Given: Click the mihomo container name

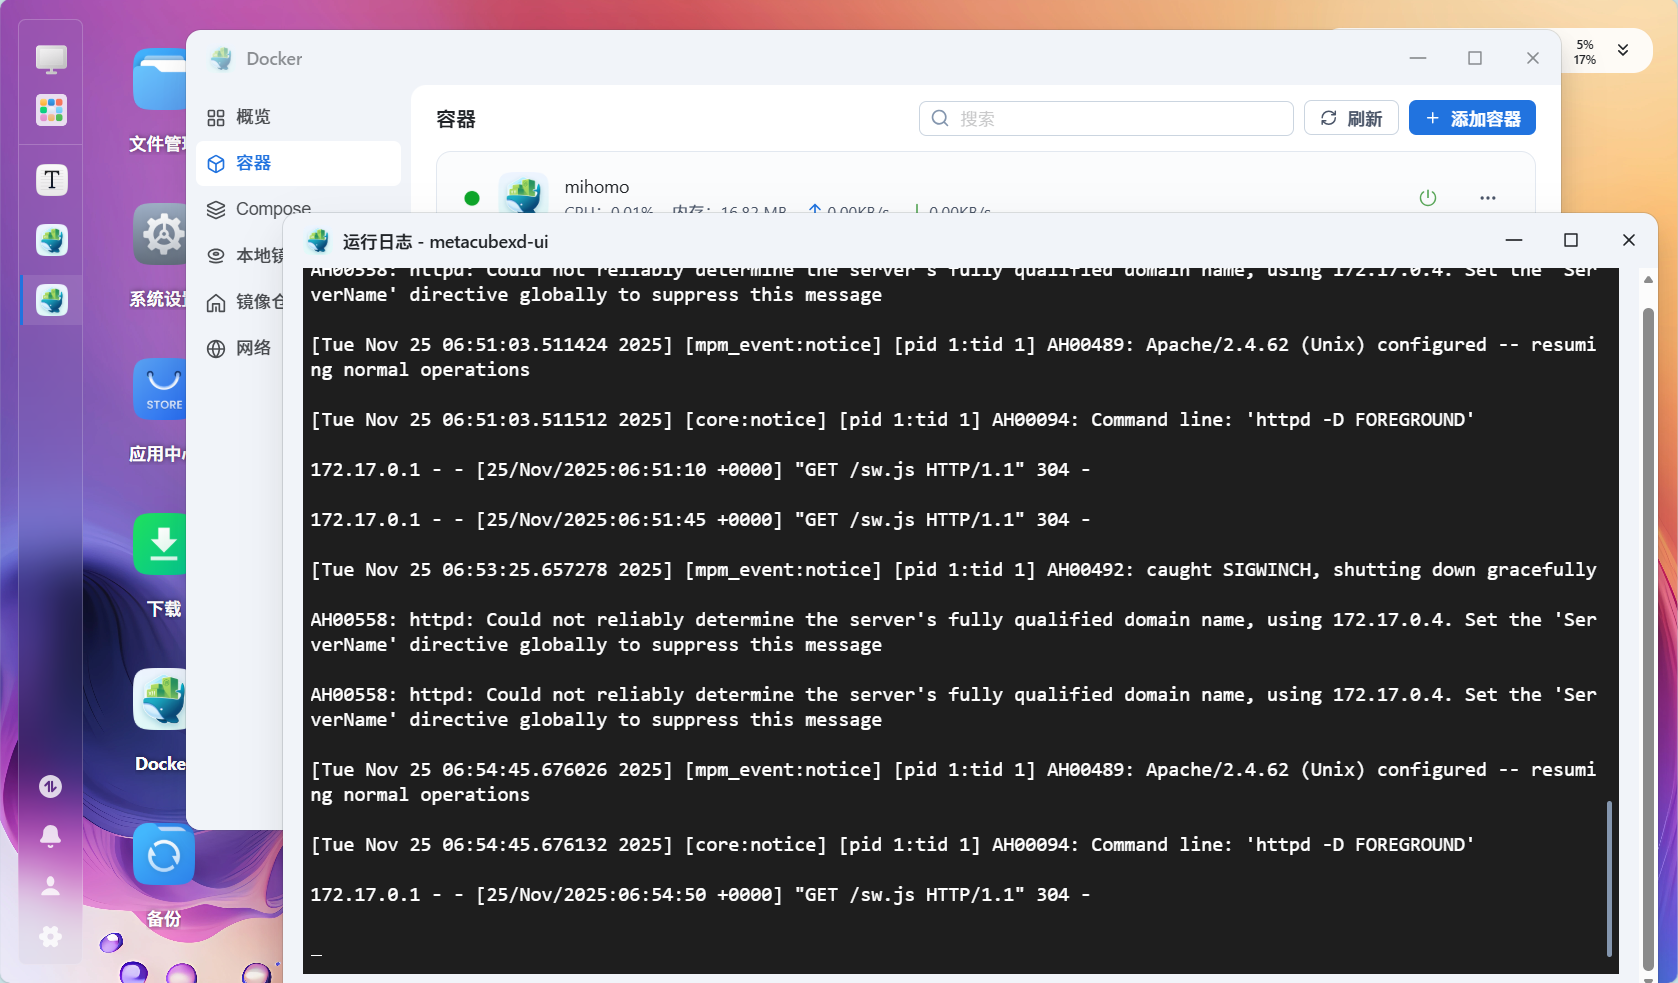Looking at the screenshot, I should click(597, 187).
